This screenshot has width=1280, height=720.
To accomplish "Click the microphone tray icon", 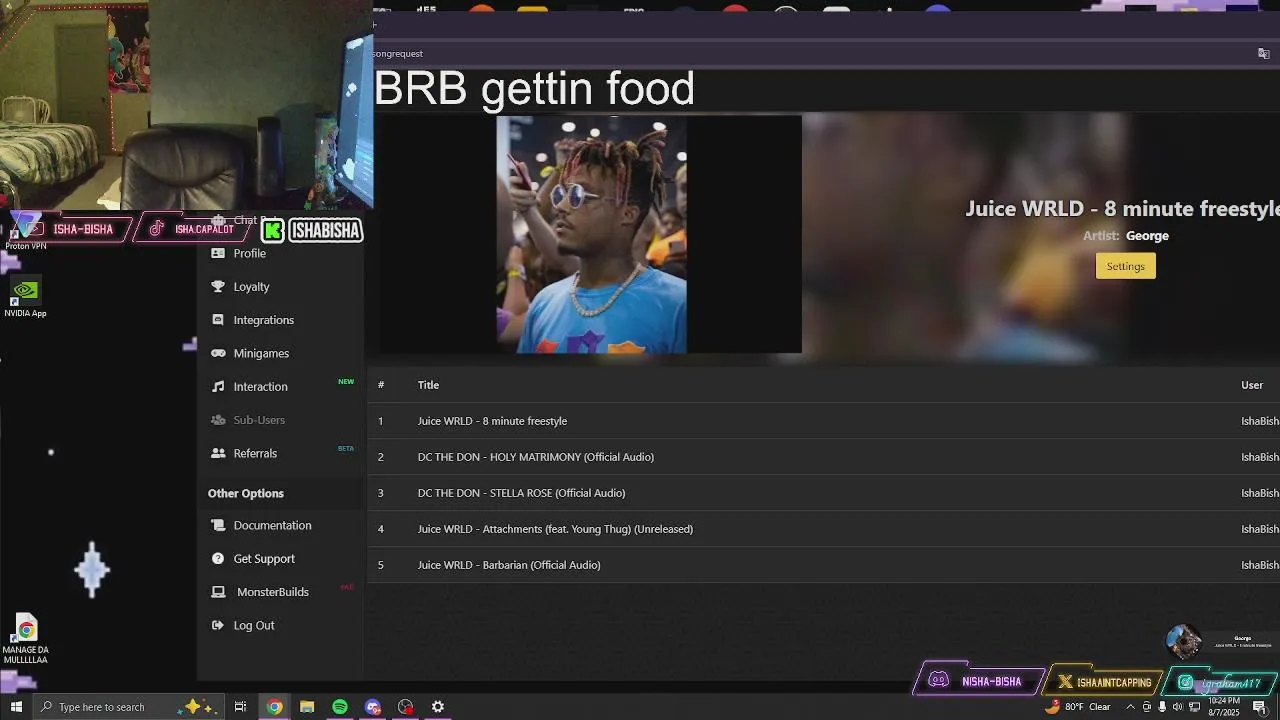I will 1161,707.
